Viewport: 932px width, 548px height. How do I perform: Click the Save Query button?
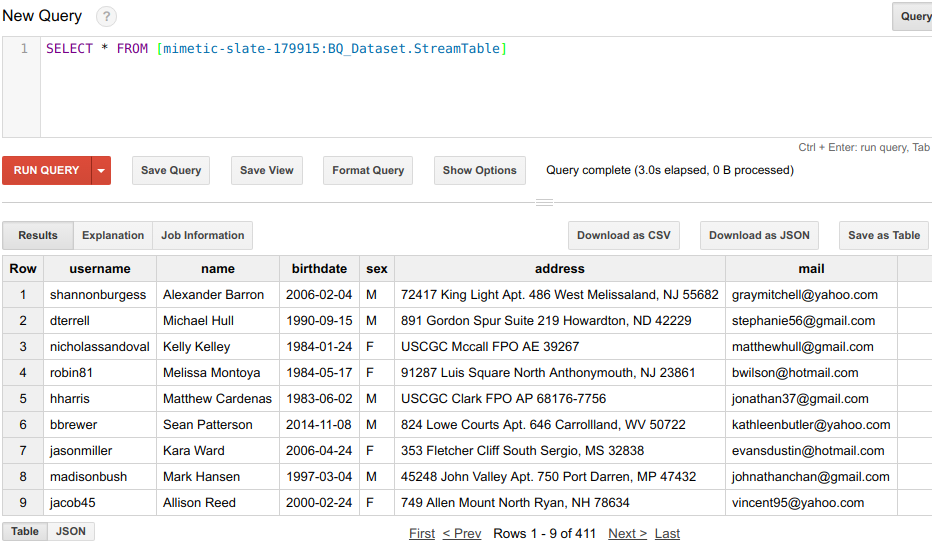pyautogui.click(x=171, y=171)
